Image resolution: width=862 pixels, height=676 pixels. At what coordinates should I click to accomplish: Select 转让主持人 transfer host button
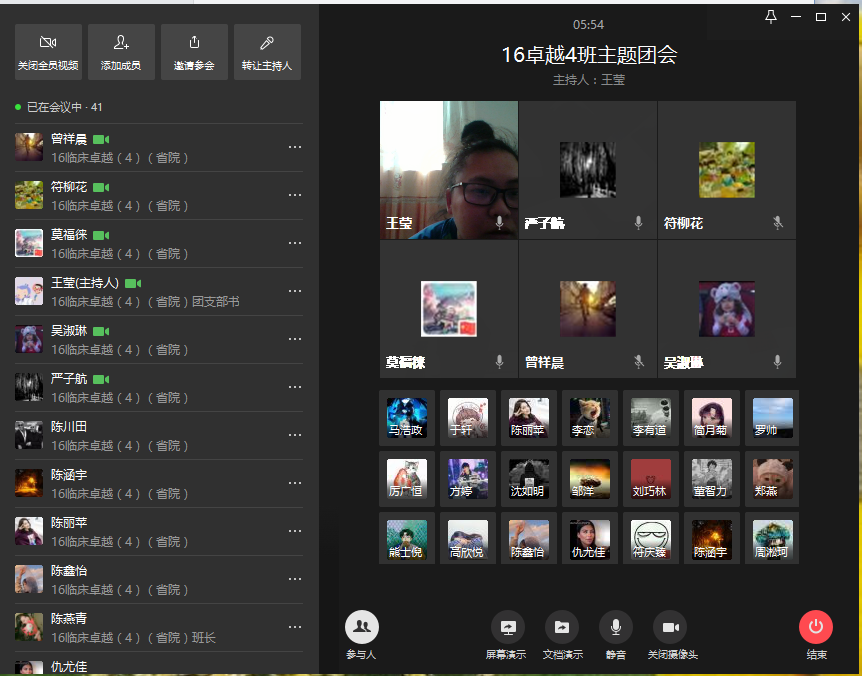[267, 52]
